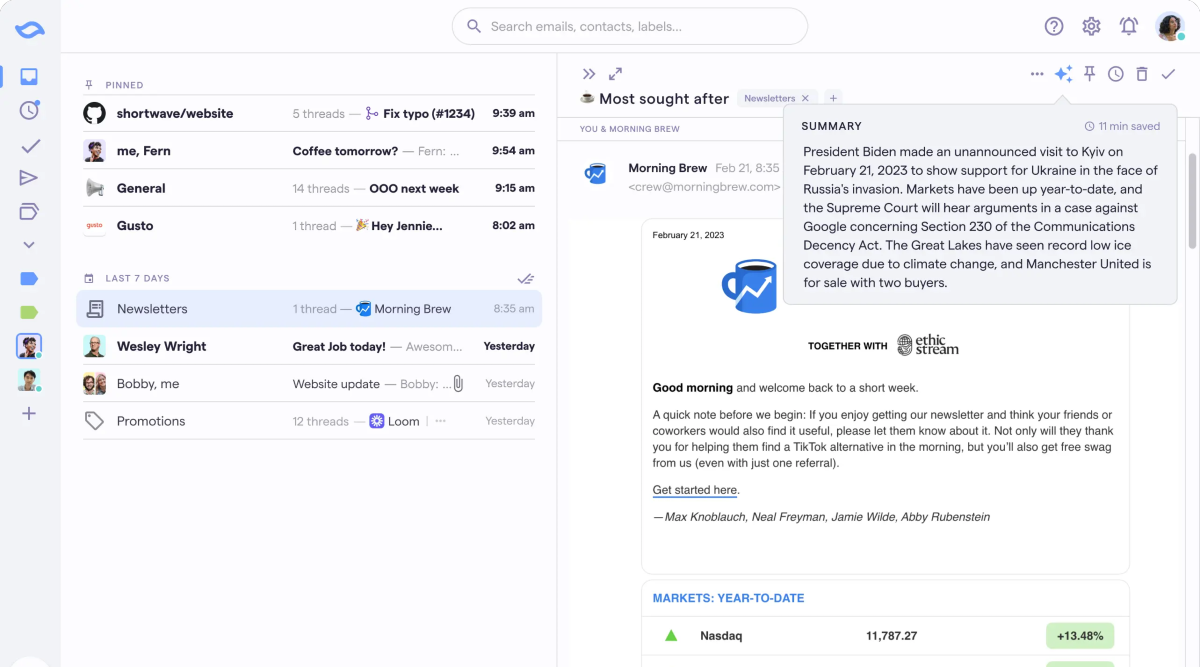The image size is (1200, 667).
Task: Click the search emails field
Action: tap(629, 26)
